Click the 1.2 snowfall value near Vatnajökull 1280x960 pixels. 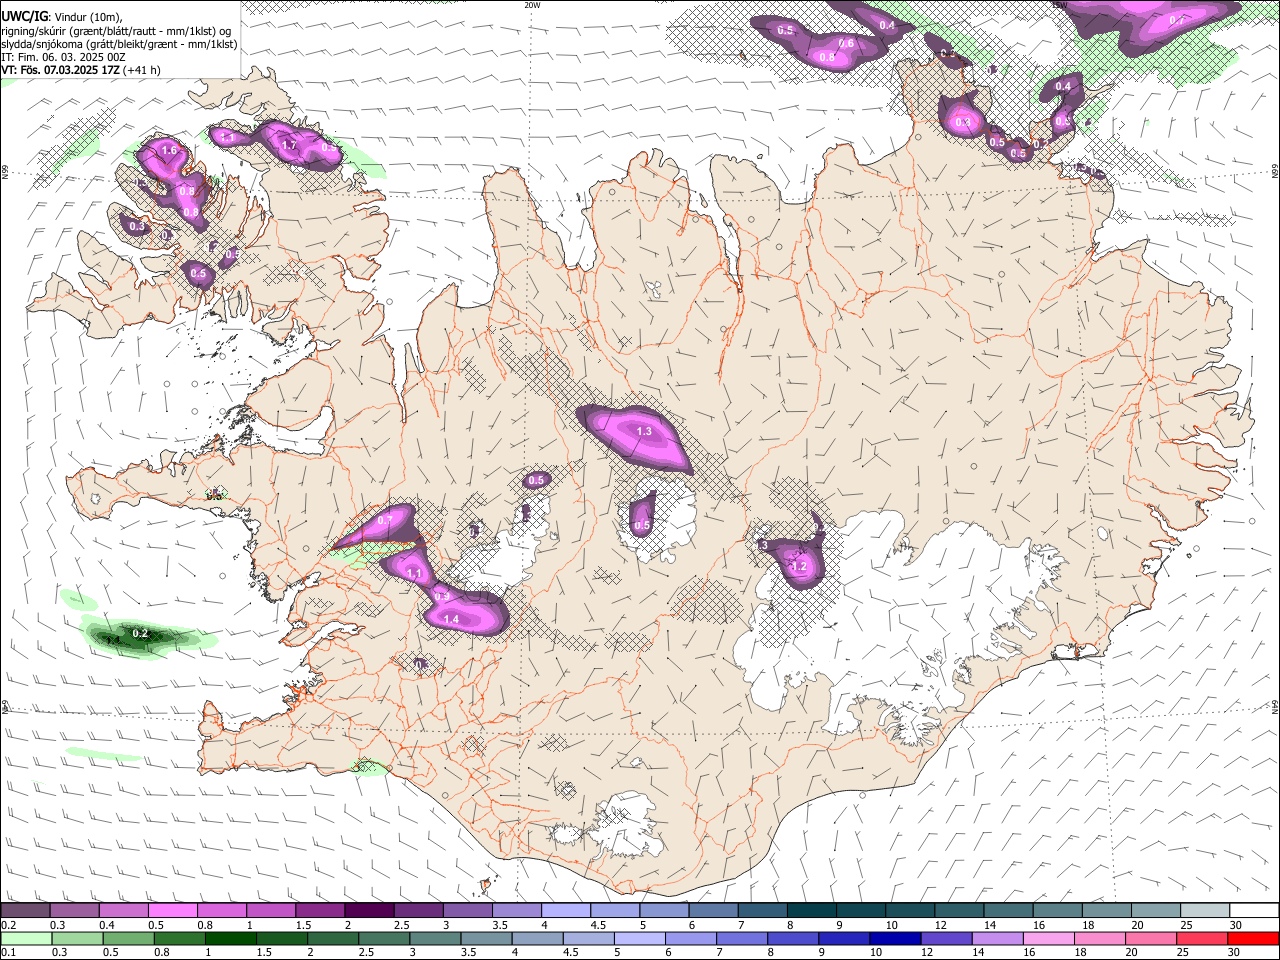[799, 567]
